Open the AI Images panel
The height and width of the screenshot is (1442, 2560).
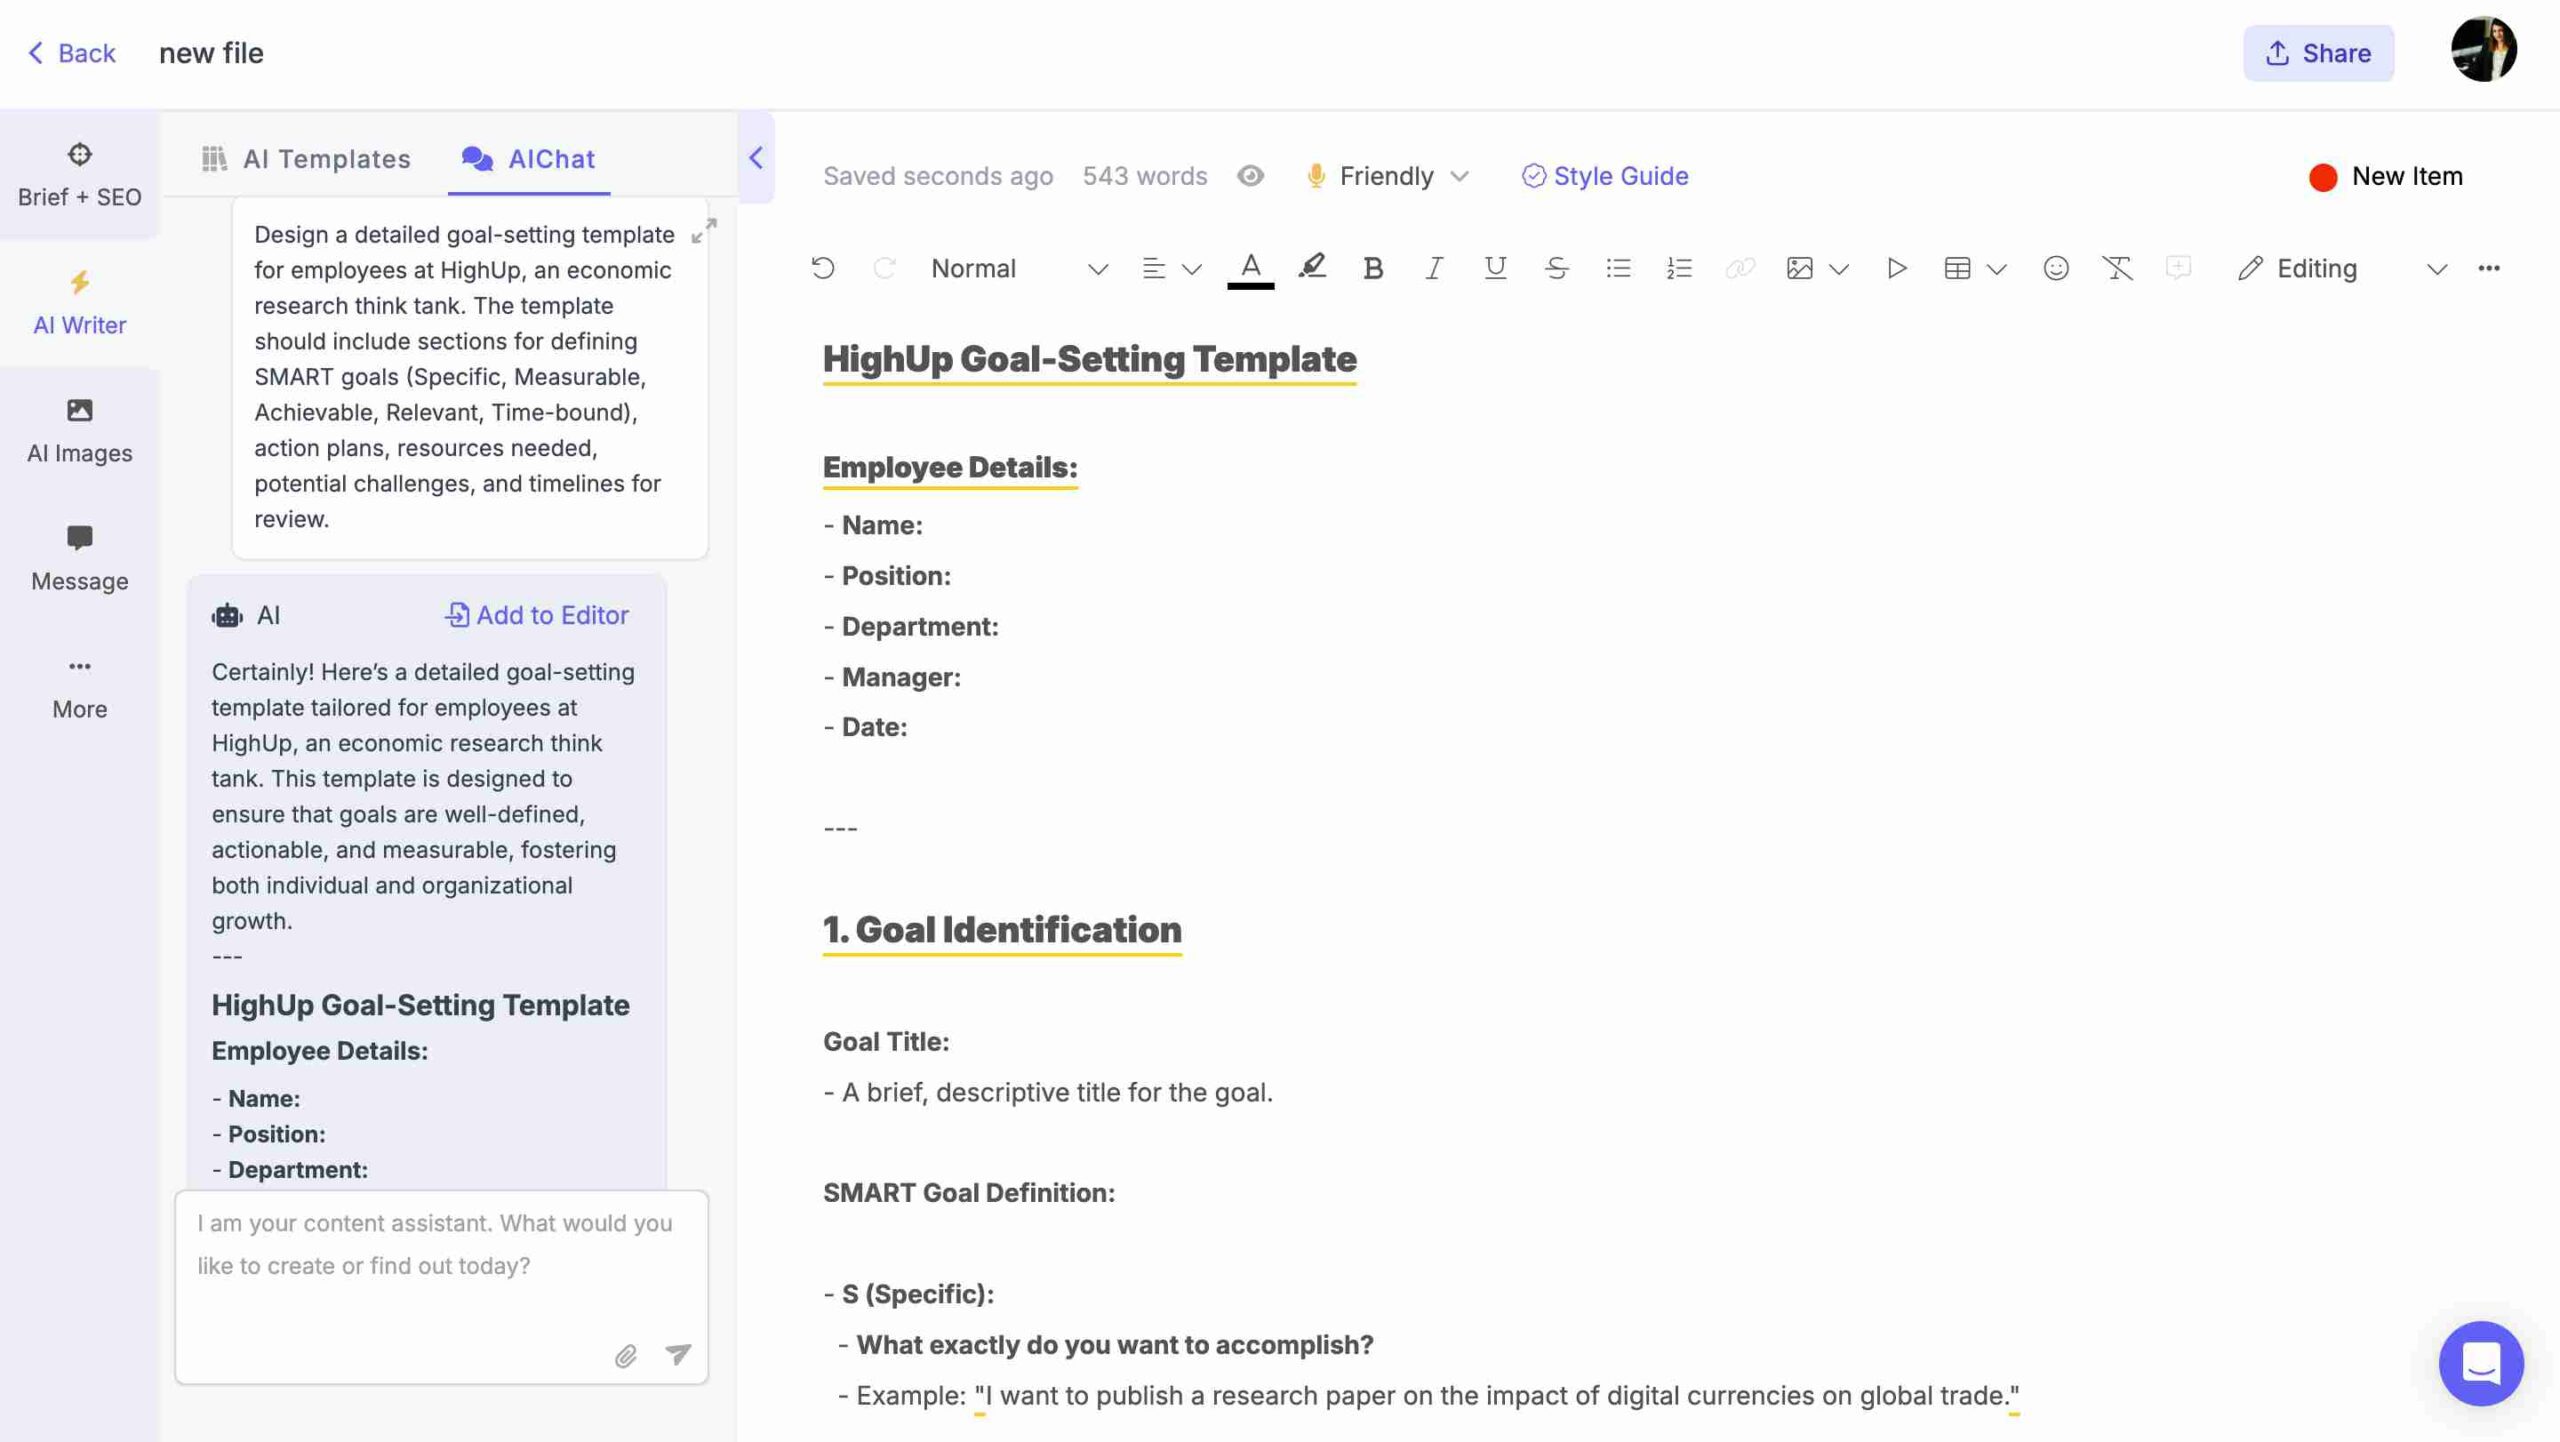[79, 431]
